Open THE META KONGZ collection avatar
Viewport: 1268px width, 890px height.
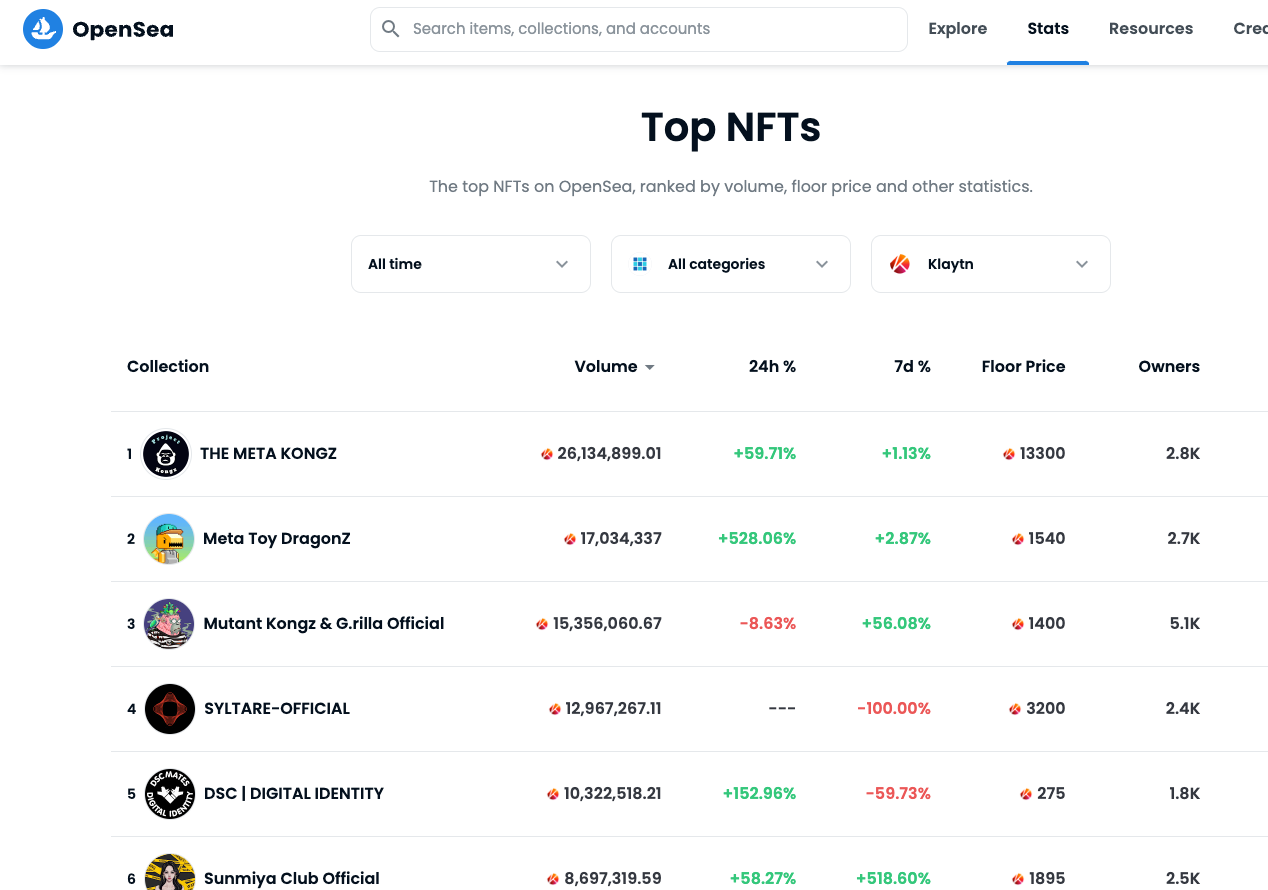click(166, 454)
